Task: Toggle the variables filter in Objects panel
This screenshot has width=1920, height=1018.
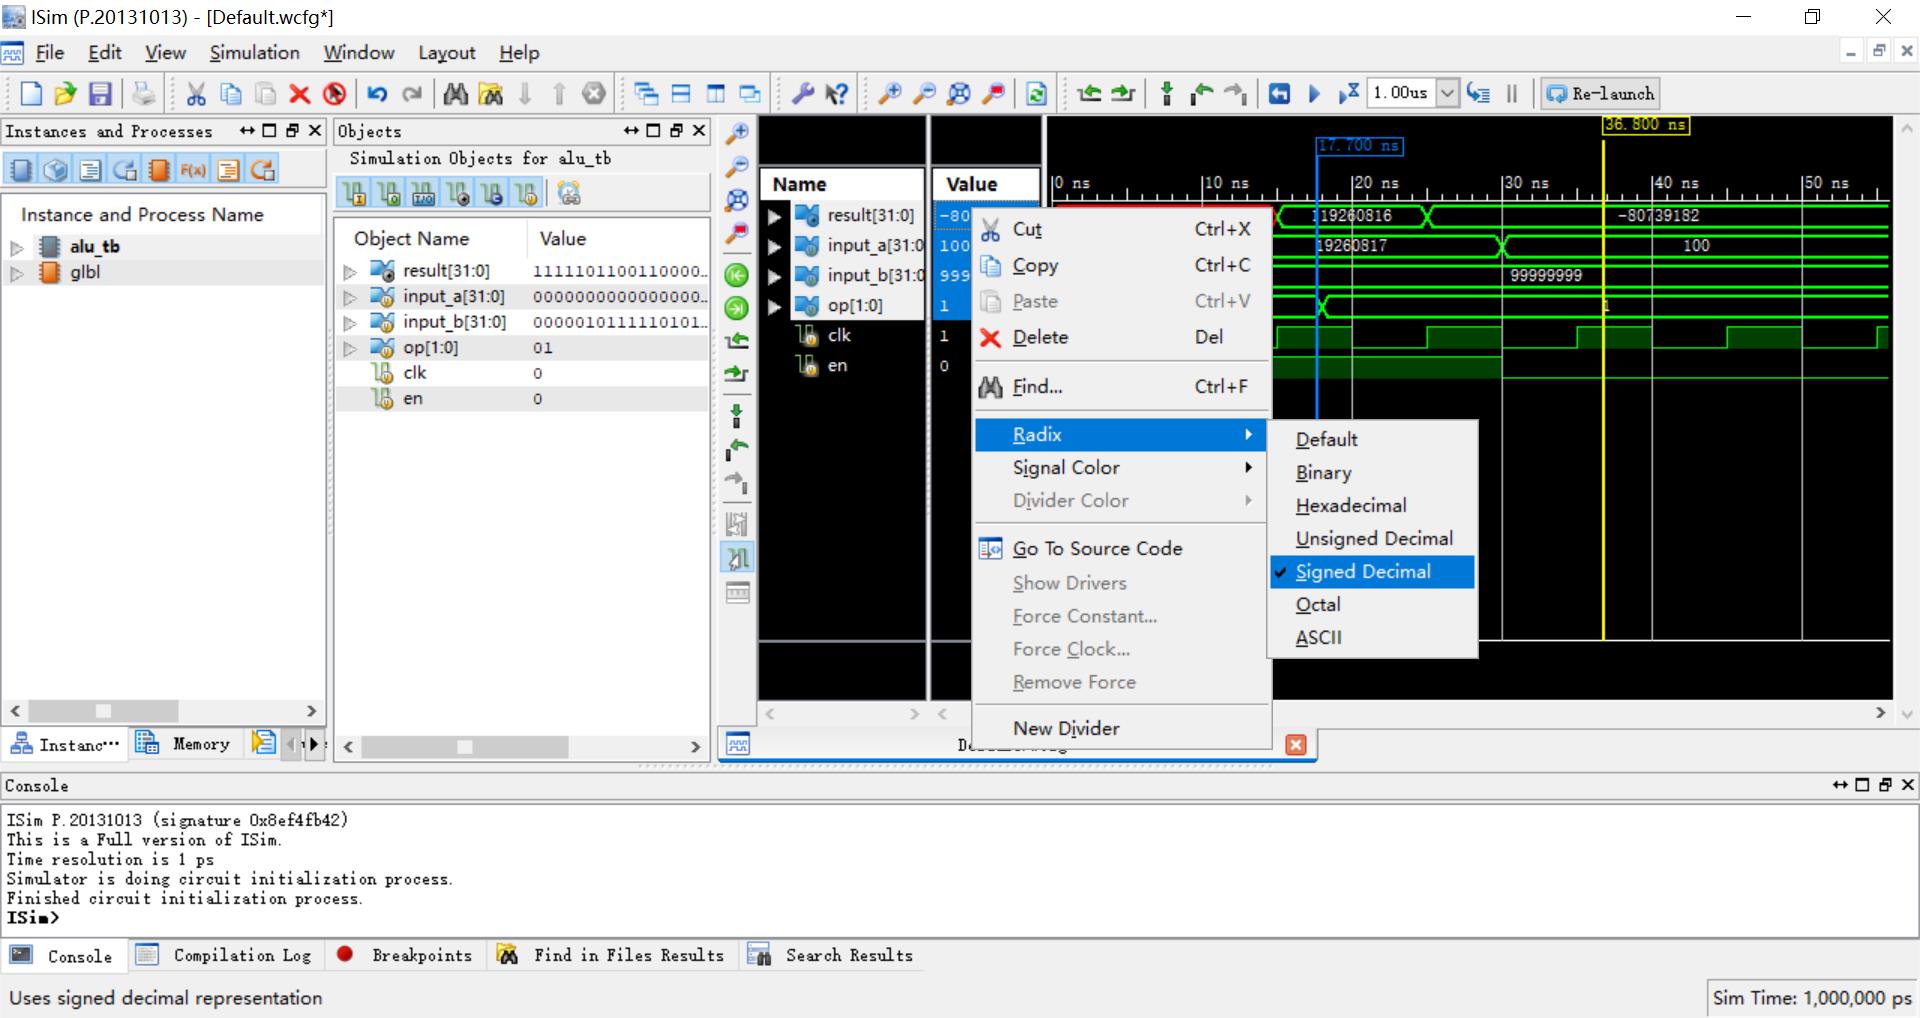Action: pos(526,193)
